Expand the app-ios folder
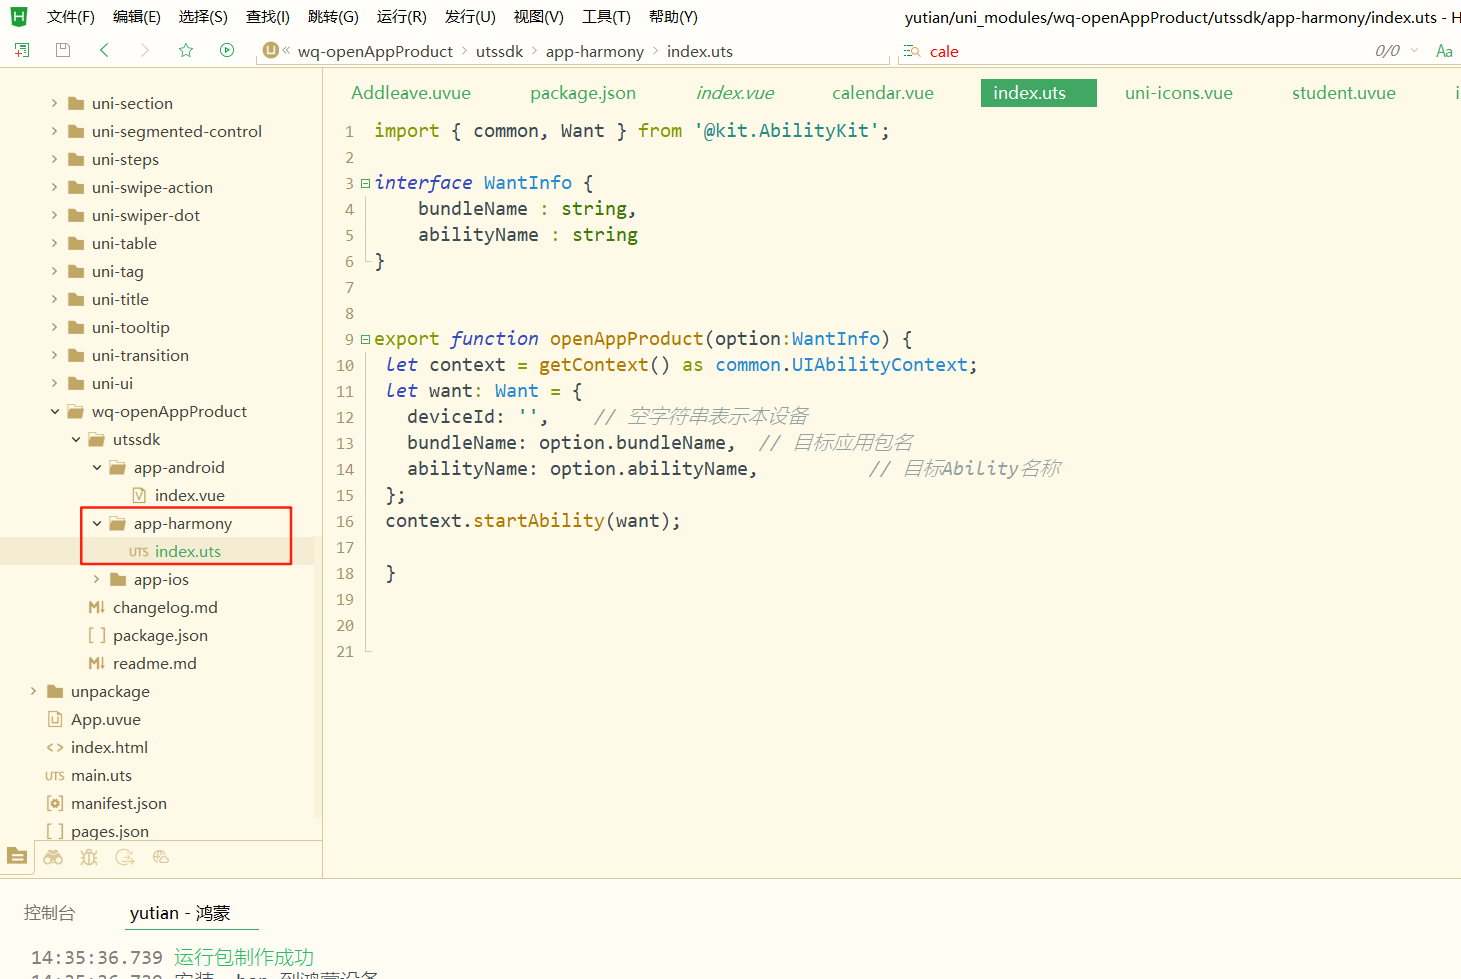The image size is (1461, 979). [97, 579]
